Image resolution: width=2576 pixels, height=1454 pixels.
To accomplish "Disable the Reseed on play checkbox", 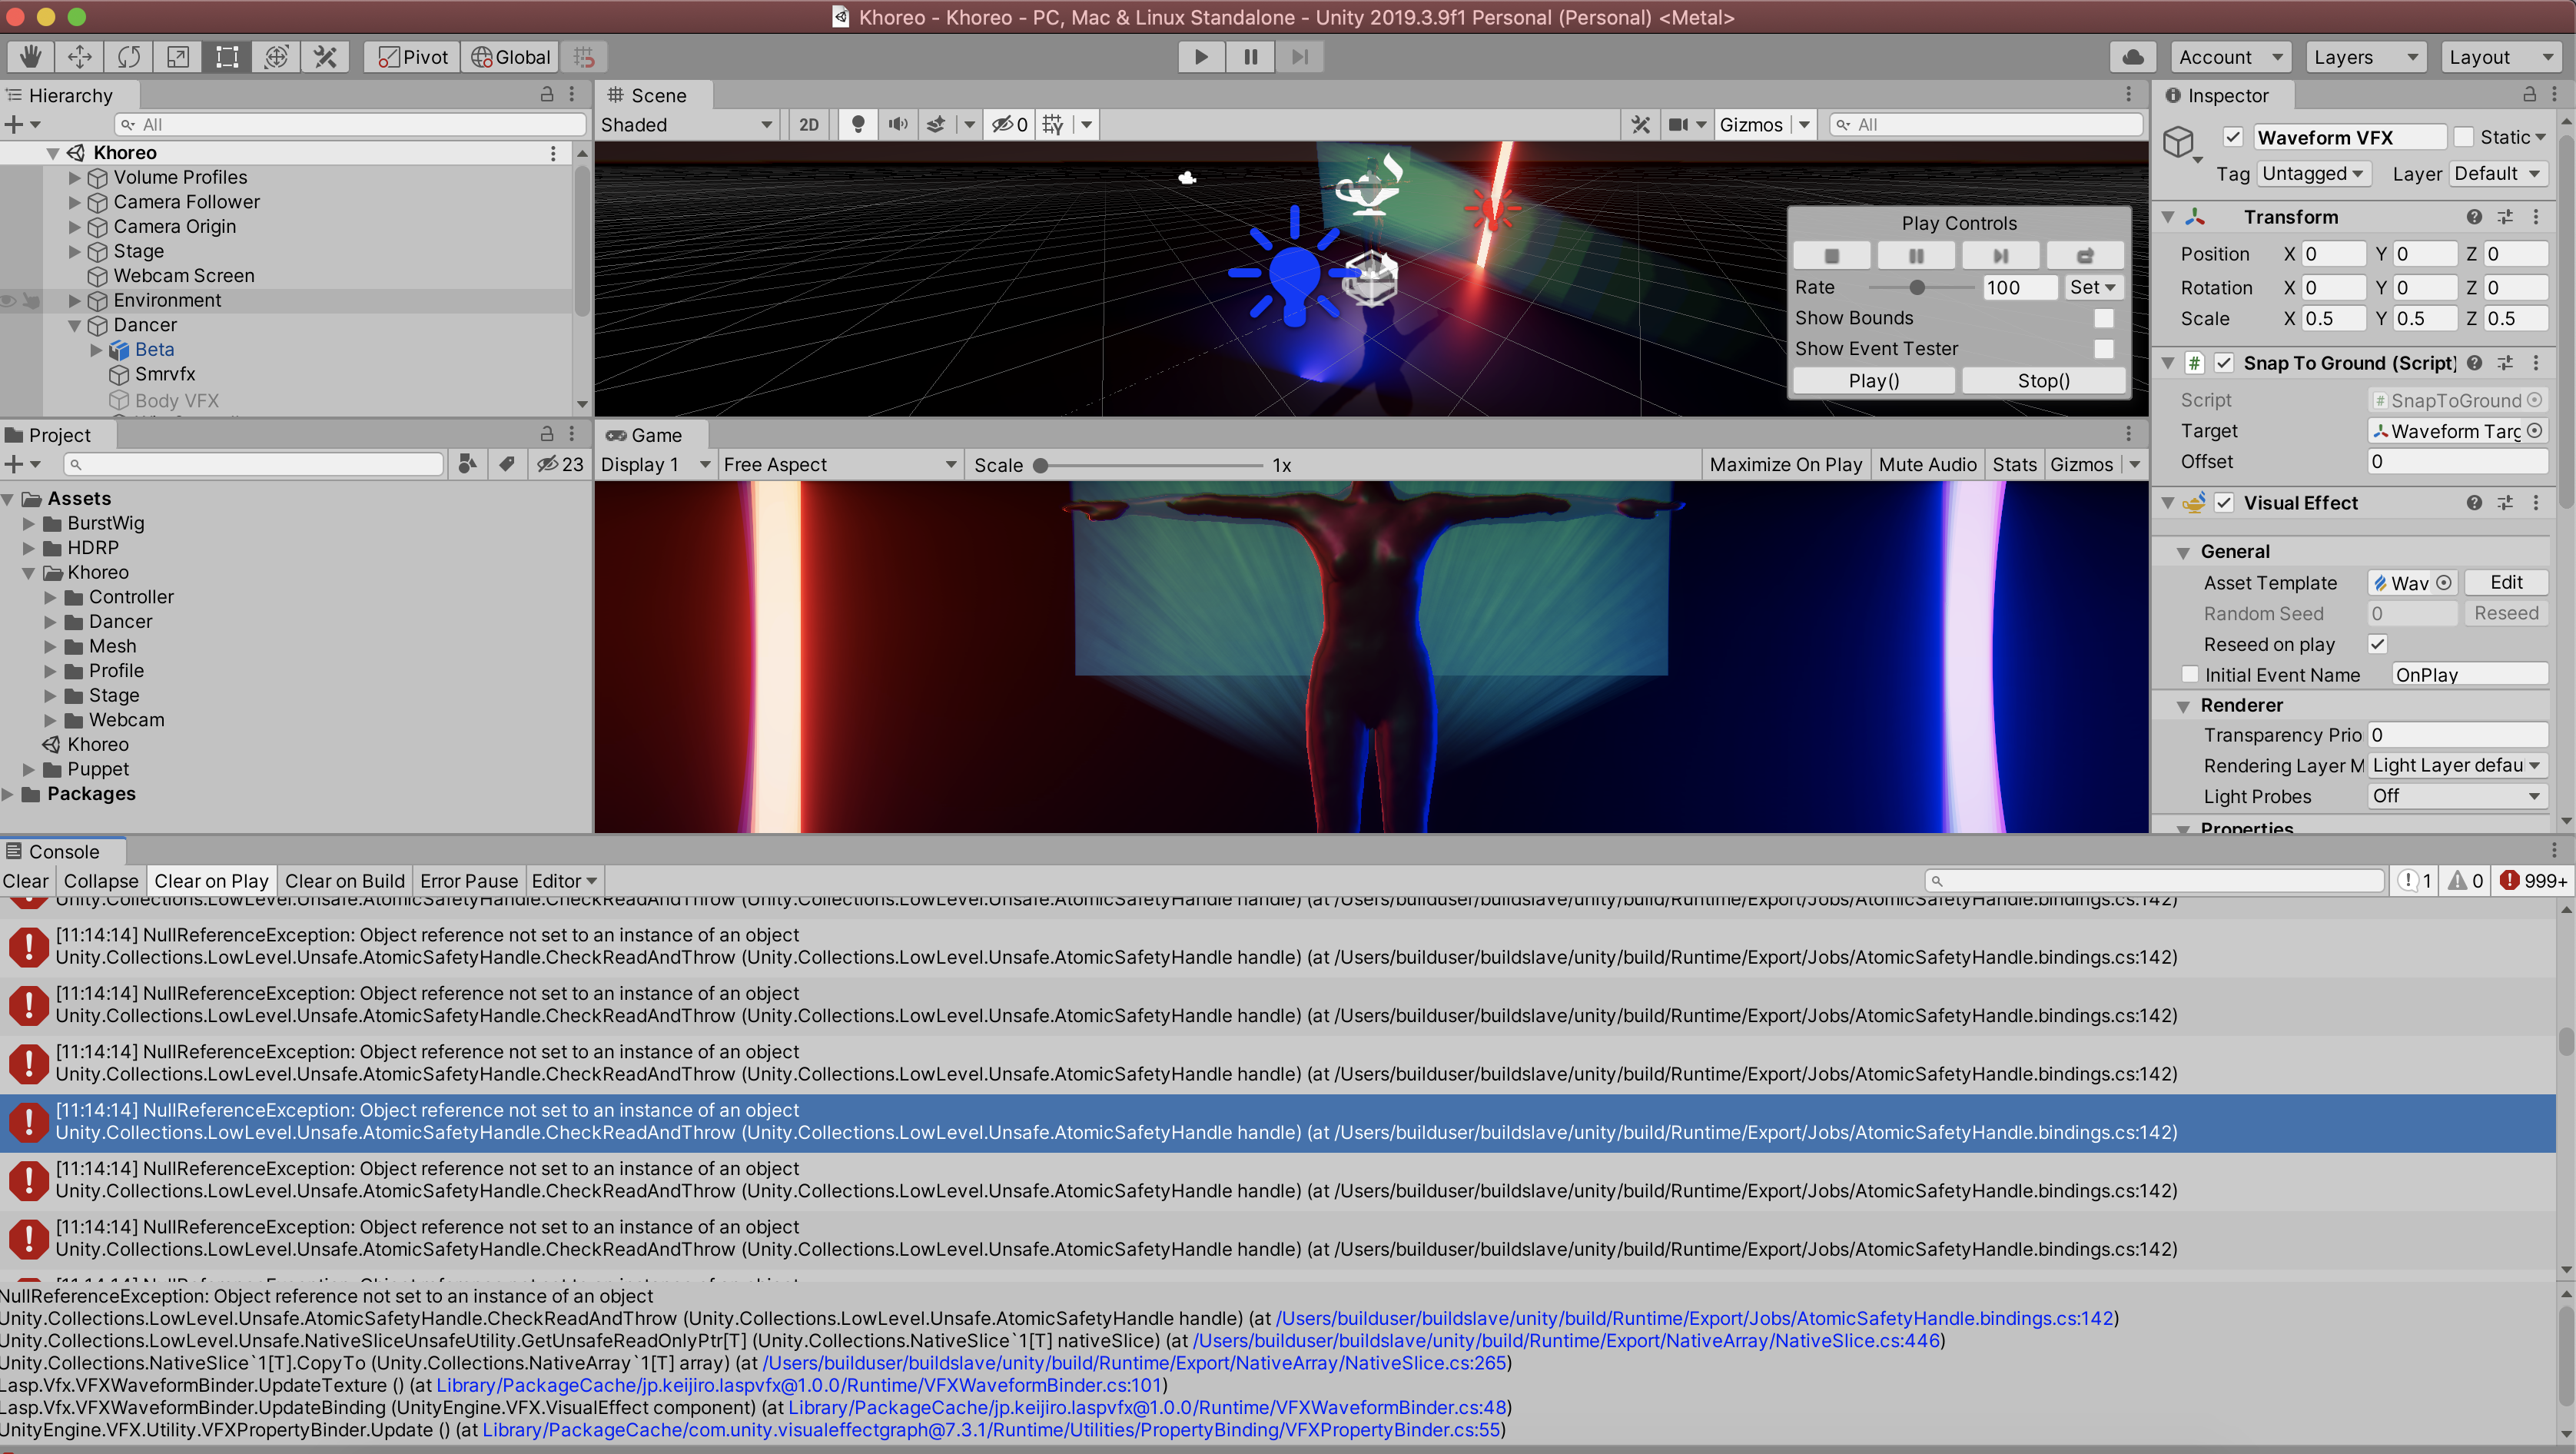I will click(2379, 644).
